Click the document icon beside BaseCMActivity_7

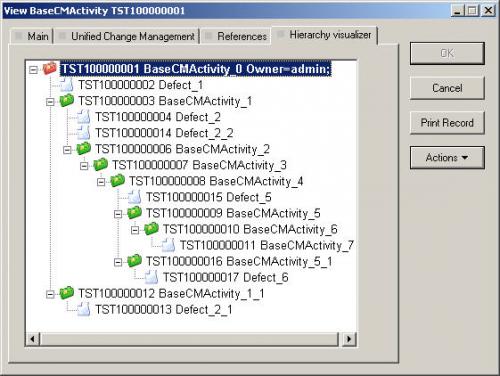click(x=168, y=245)
